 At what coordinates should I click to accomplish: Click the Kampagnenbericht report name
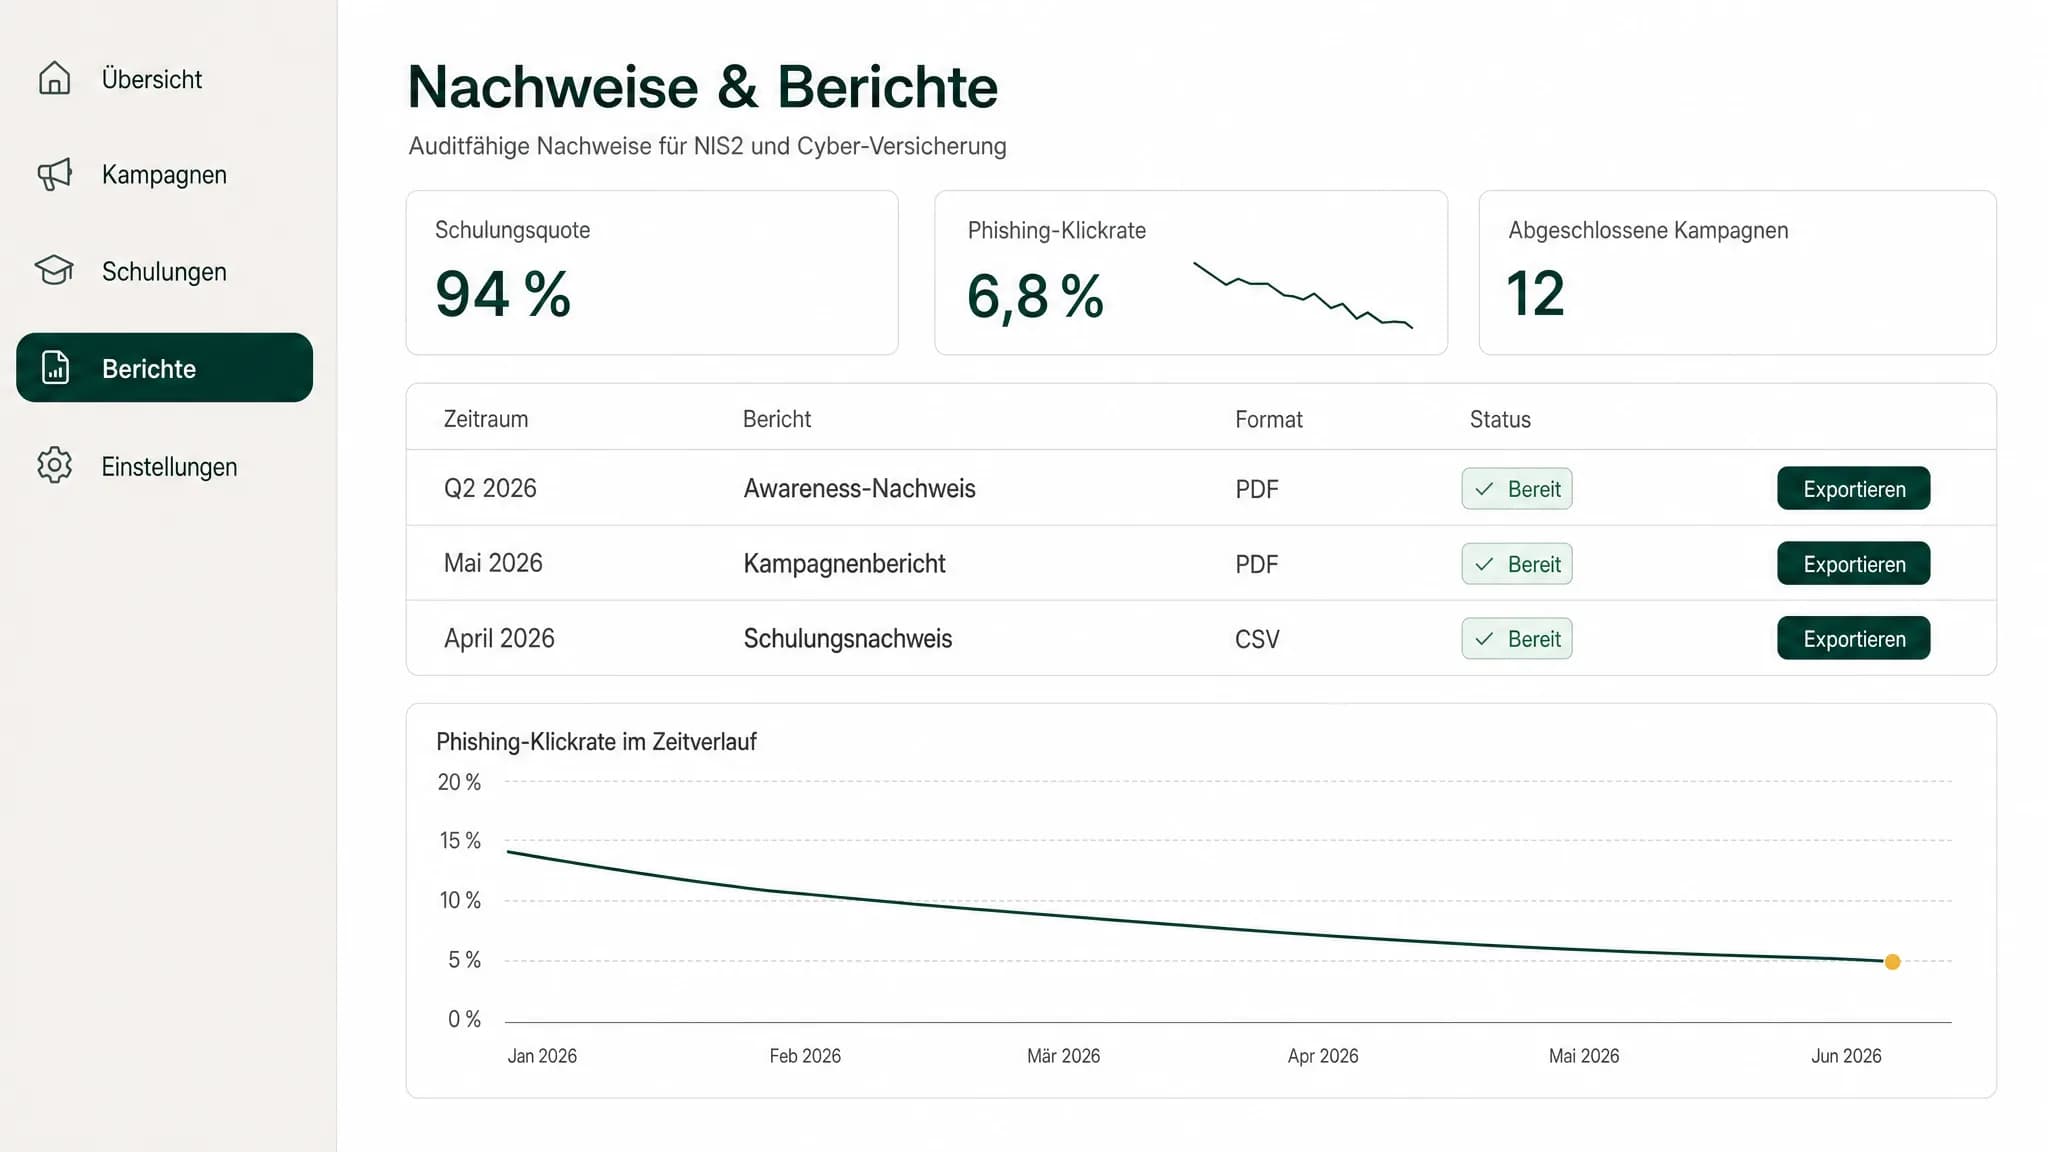point(844,564)
